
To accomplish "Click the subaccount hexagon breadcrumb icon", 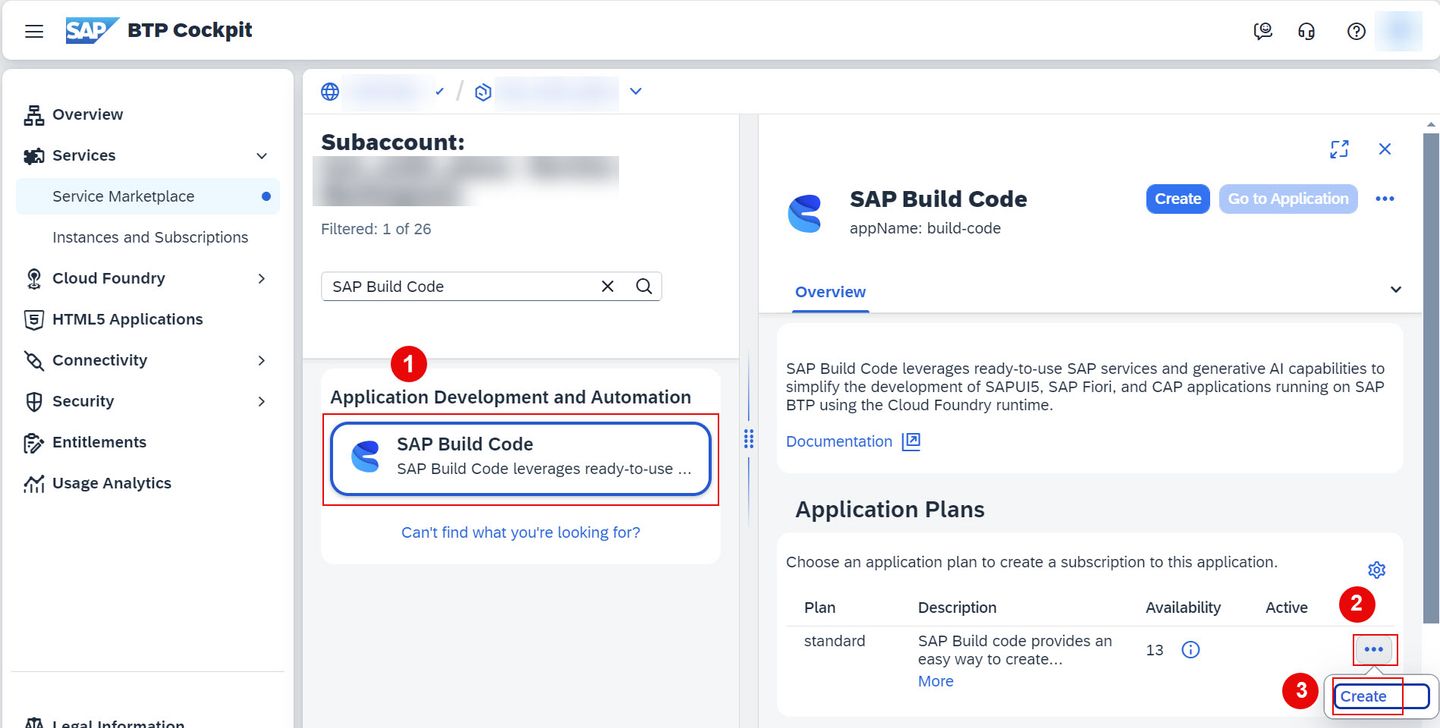I will 483,92.
